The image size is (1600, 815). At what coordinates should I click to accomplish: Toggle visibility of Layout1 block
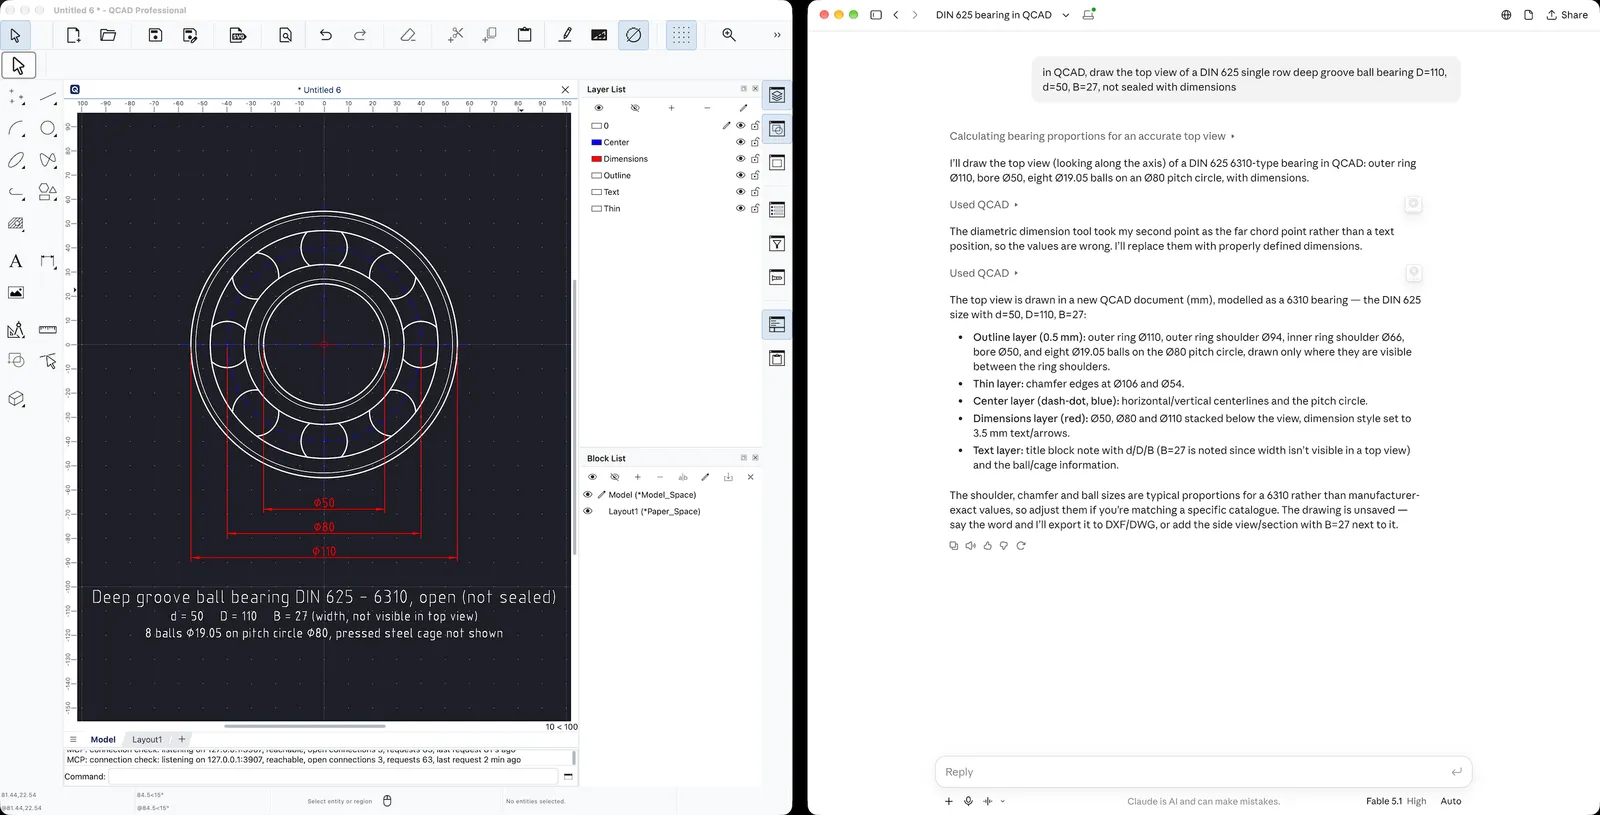[588, 511]
